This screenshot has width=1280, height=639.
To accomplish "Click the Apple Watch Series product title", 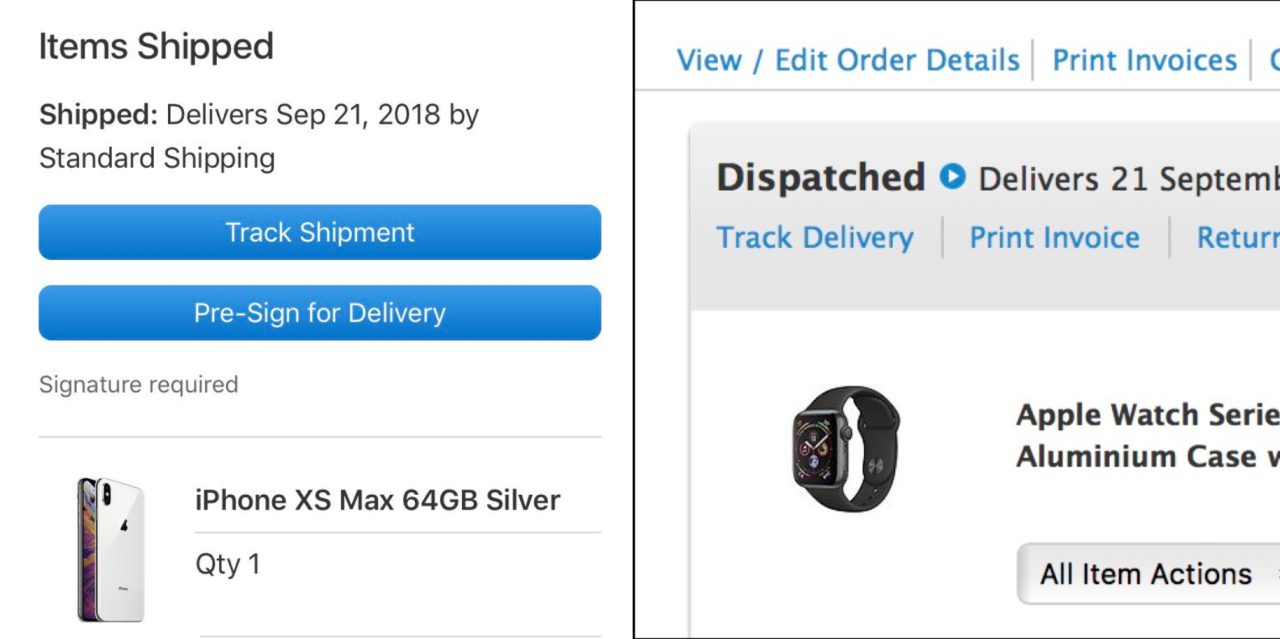I will (x=1147, y=415).
